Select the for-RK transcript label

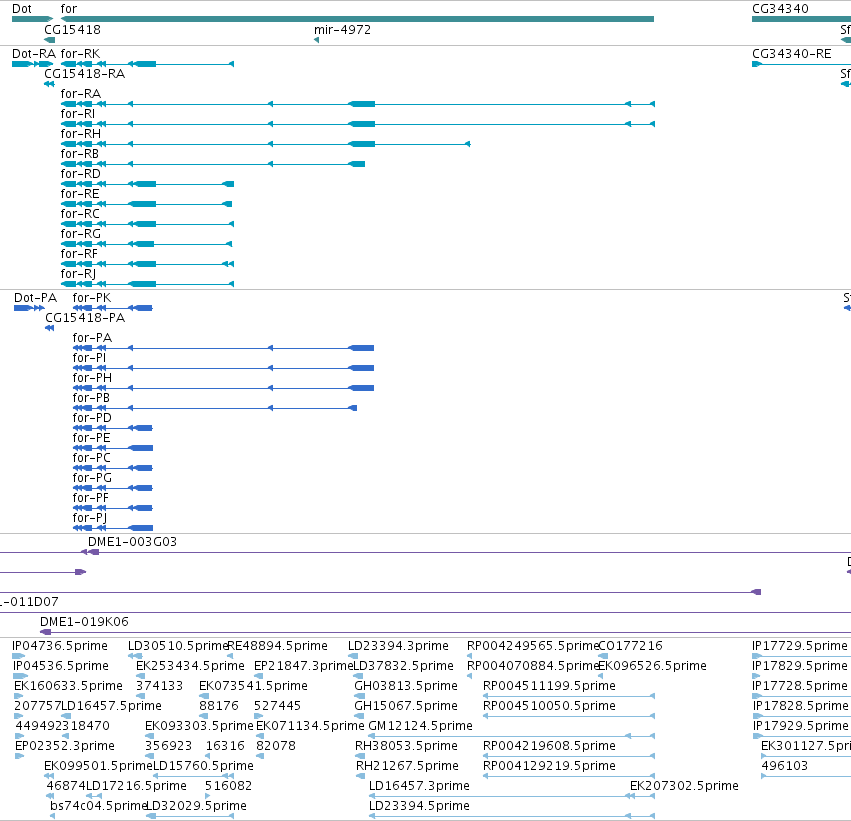[80, 54]
